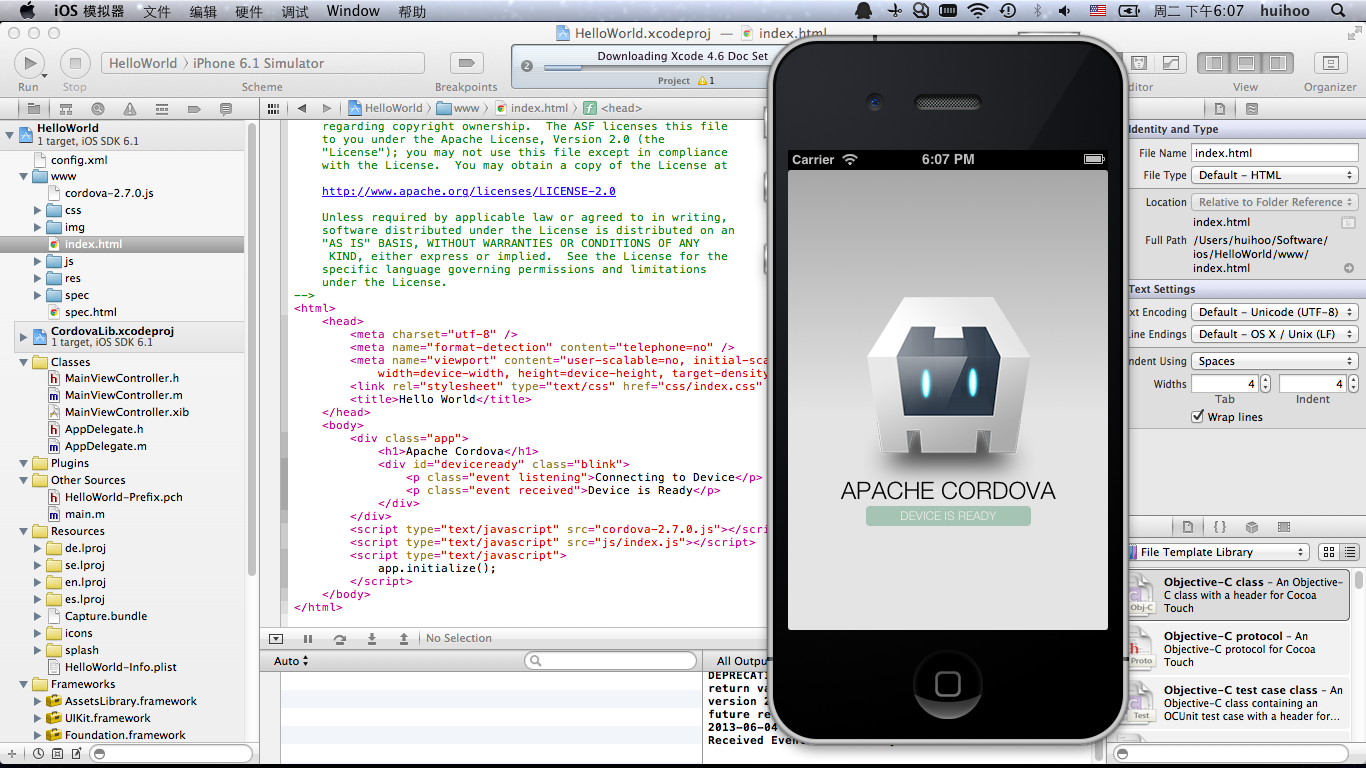Toggle the Utilities pane view button
1366x768 pixels.
(x=1276, y=63)
